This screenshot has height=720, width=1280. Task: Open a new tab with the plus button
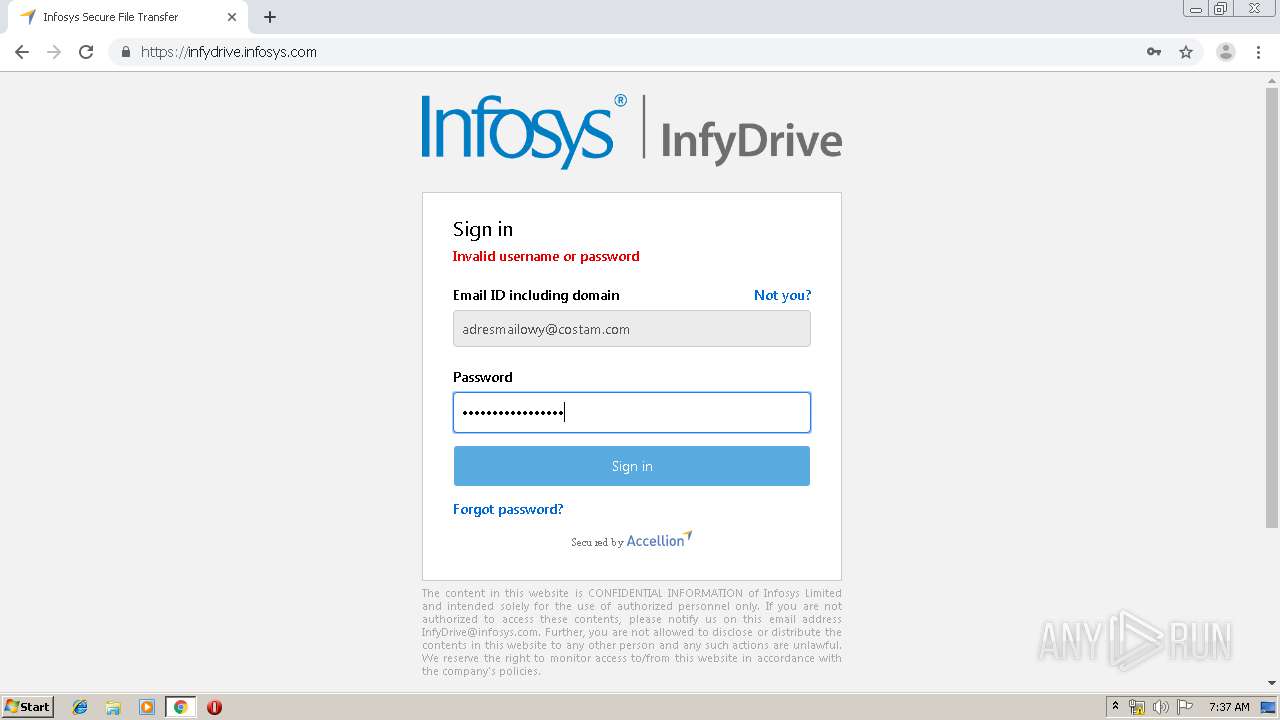(270, 17)
